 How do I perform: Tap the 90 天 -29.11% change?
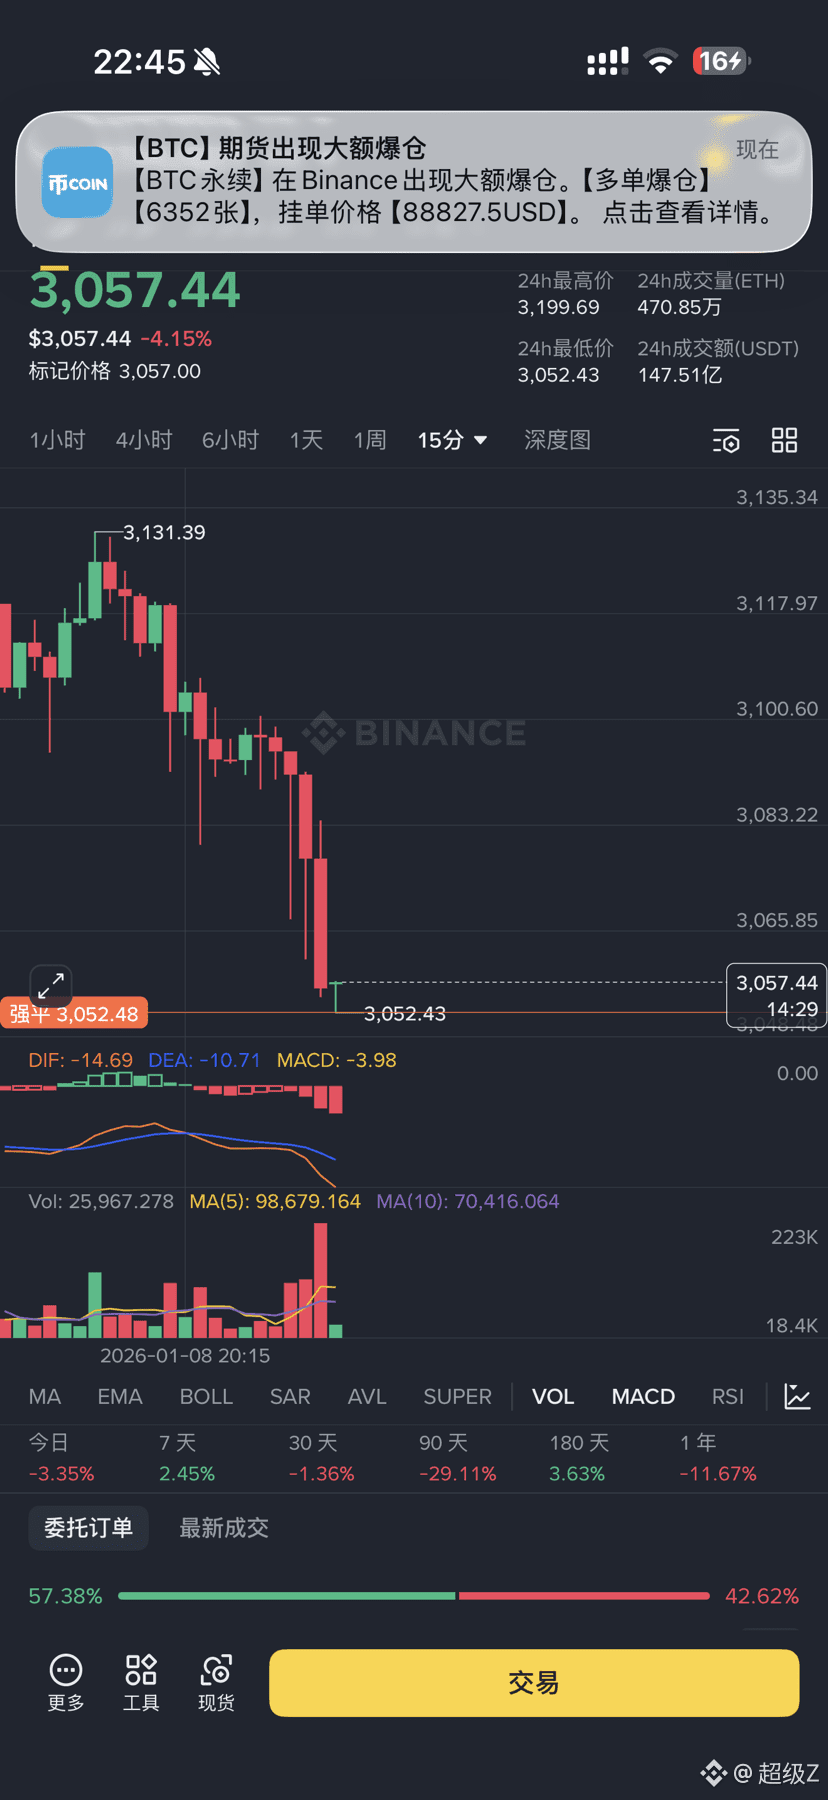coord(457,1458)
